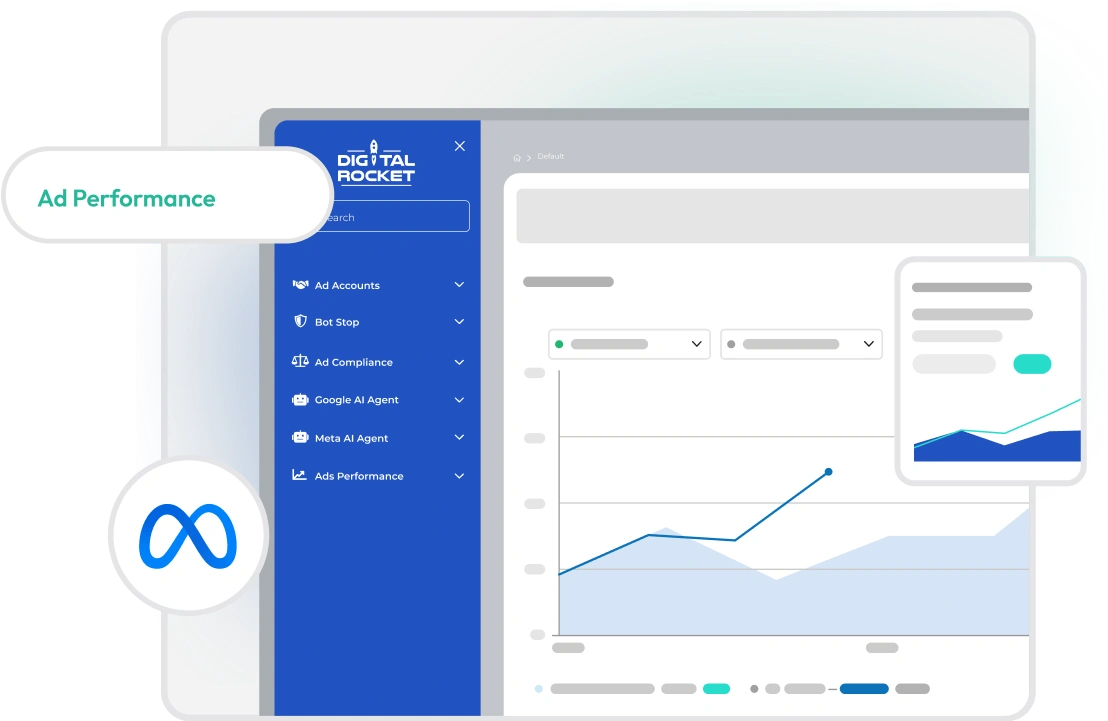Toggle the teal button on the popup card
The height and width of the screenshot is (721, 1108).
point(1032,364)
